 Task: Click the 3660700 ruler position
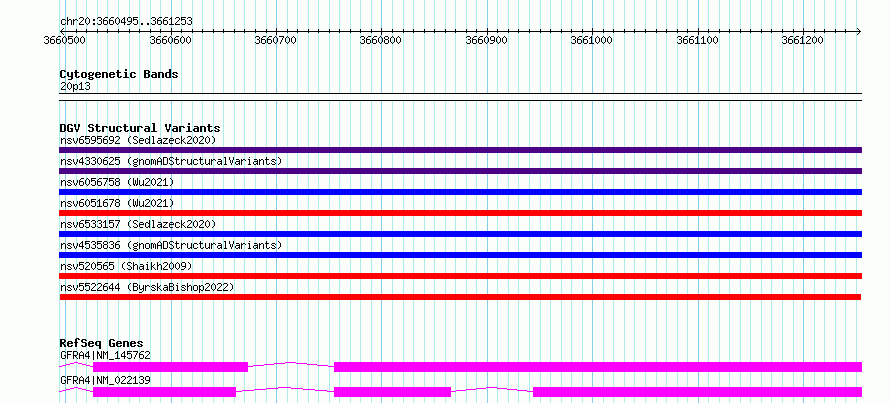click(276, 40)
